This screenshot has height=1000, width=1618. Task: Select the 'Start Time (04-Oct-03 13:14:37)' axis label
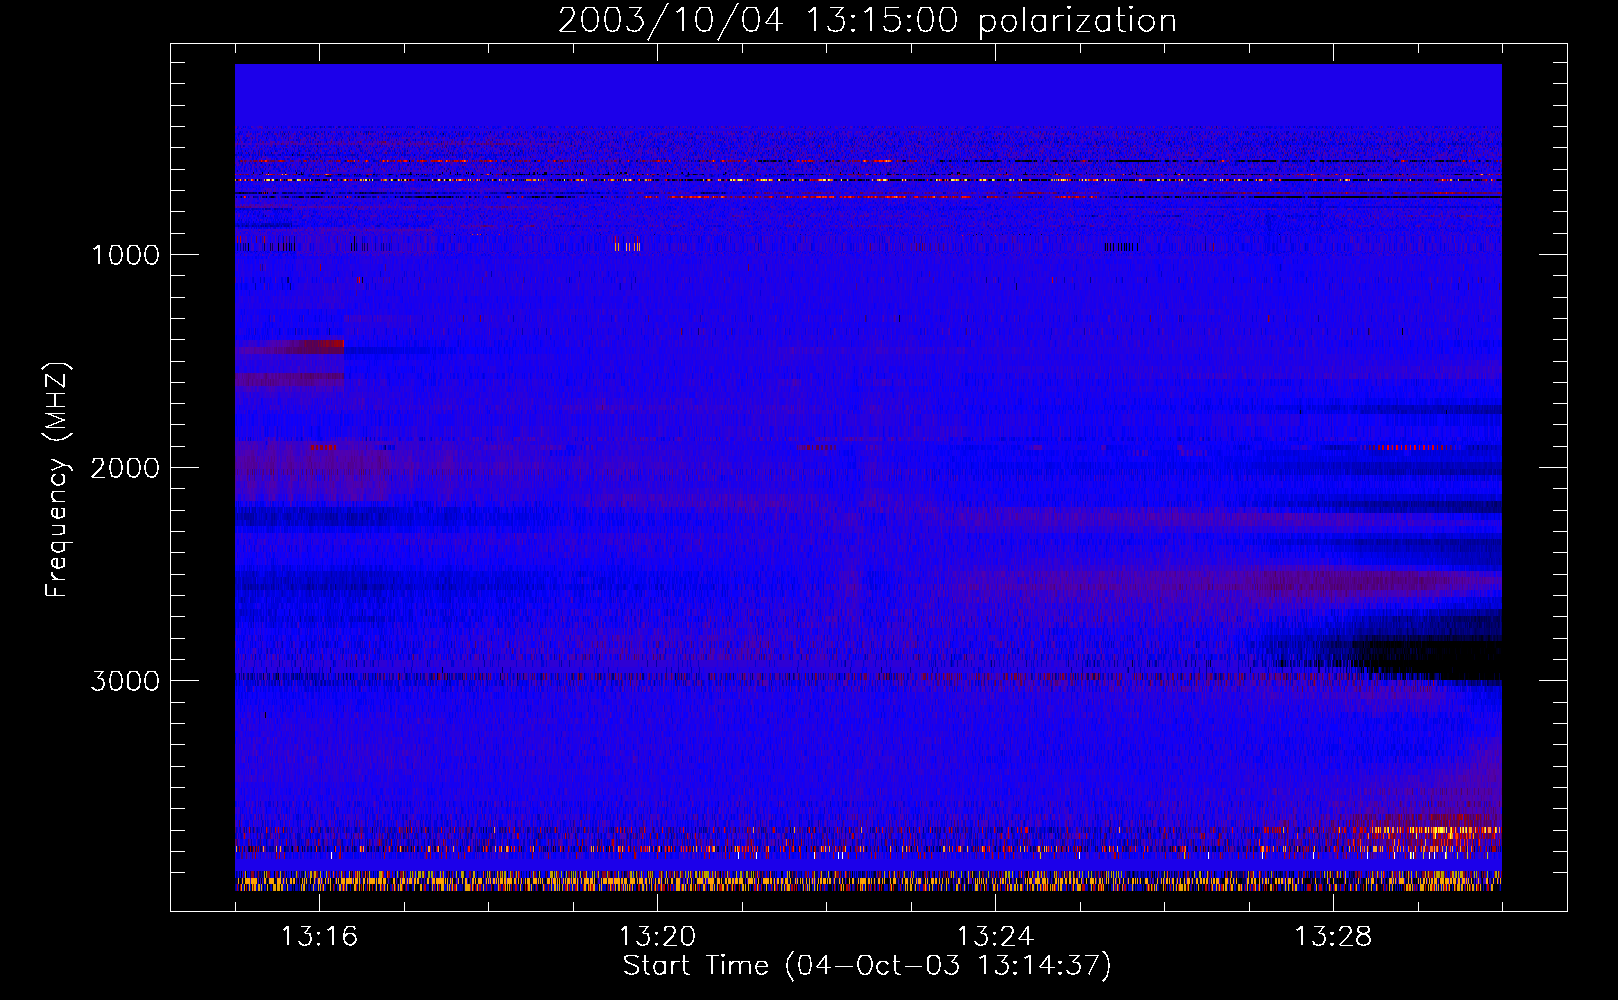pos(867,966)
